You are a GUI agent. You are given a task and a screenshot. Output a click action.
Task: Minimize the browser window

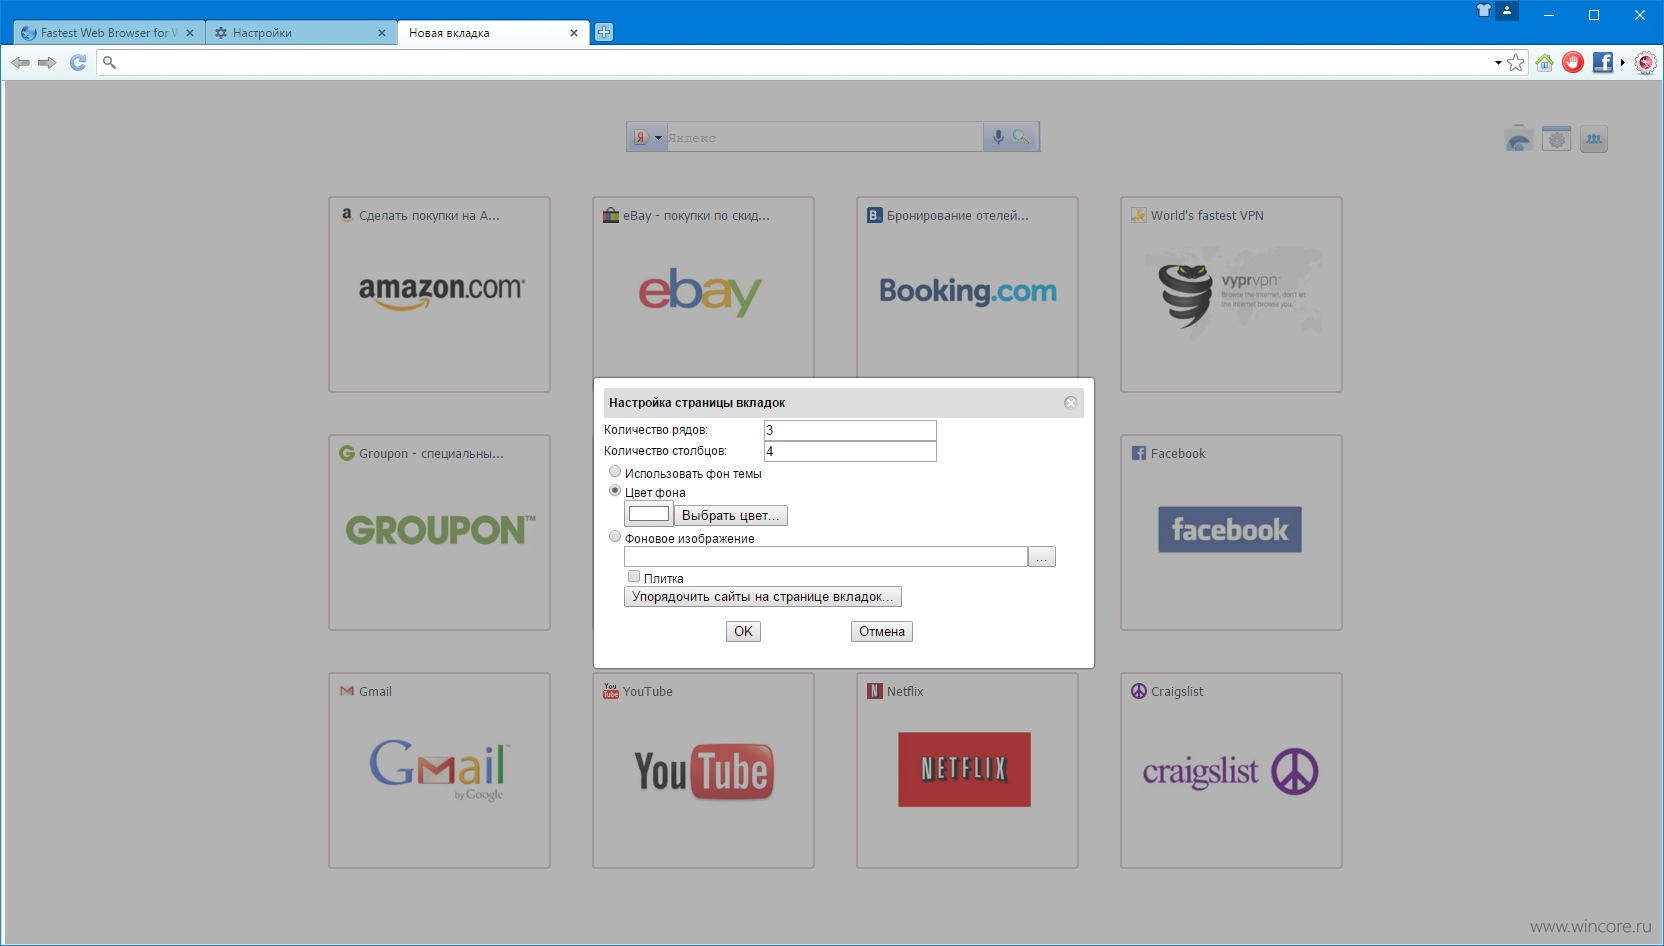[x=1548, y=15]
